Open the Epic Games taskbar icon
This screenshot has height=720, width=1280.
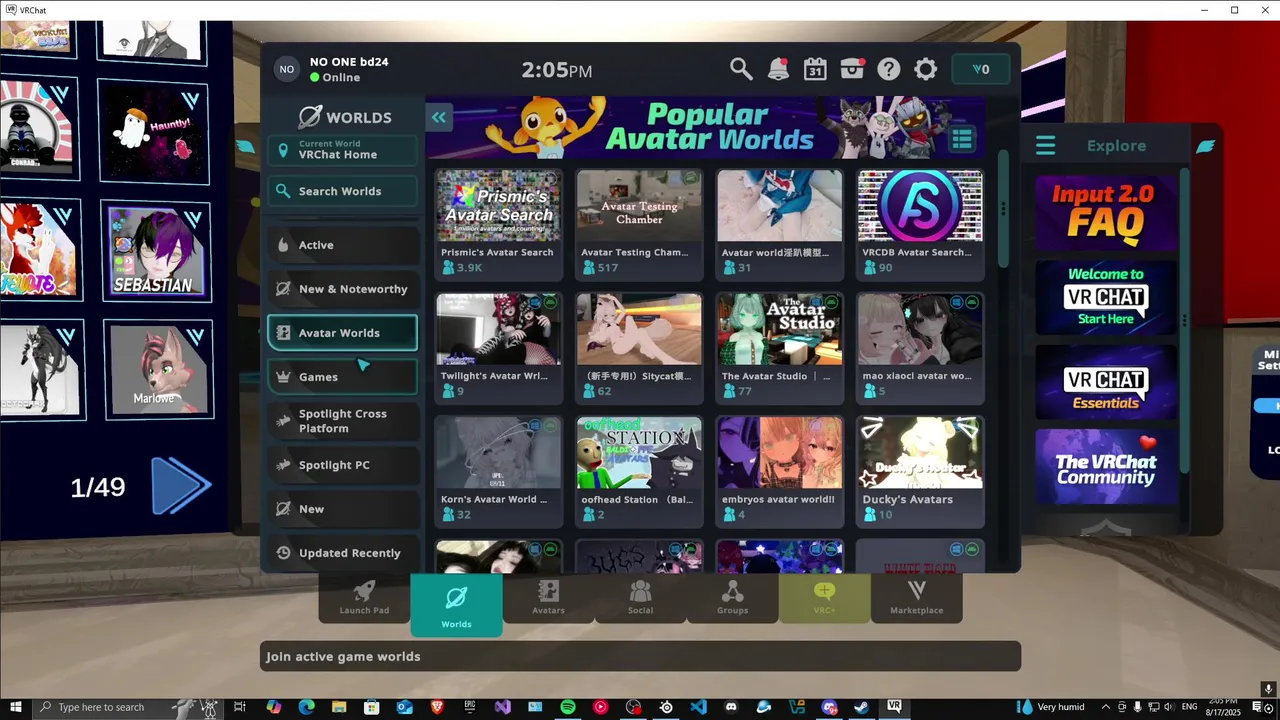(x=470, y=707)
